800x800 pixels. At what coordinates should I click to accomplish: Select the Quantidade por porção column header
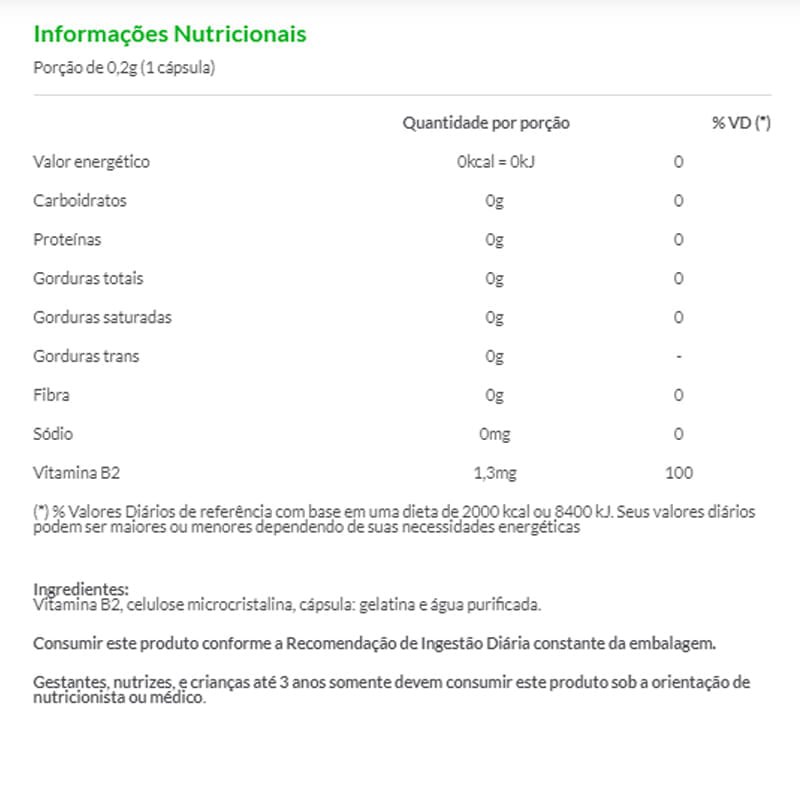coord(486,123)
